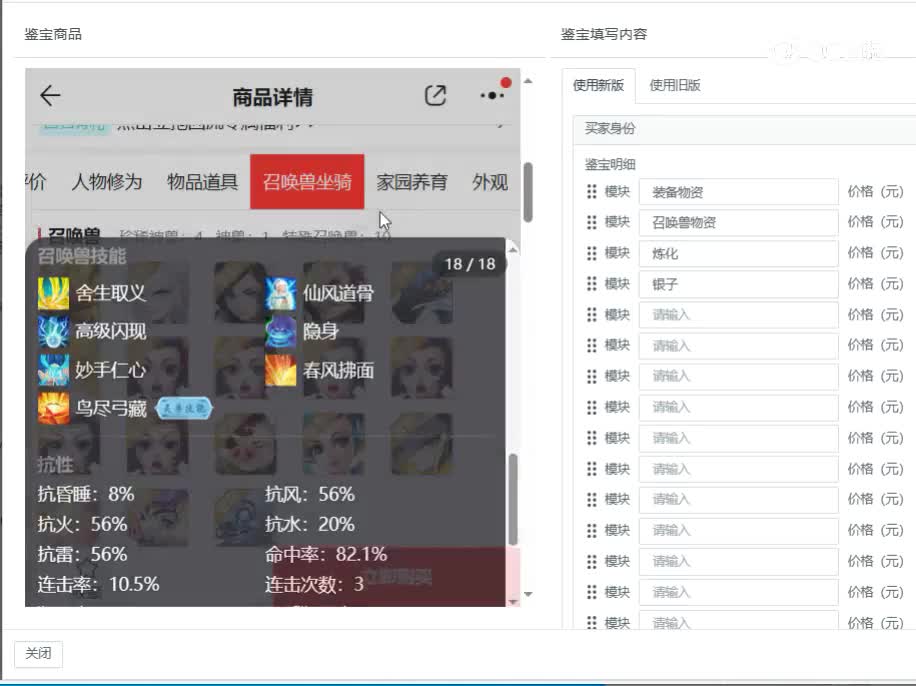
Task: Click the 妙手仁心 skill icon
Action: [53, 370]
